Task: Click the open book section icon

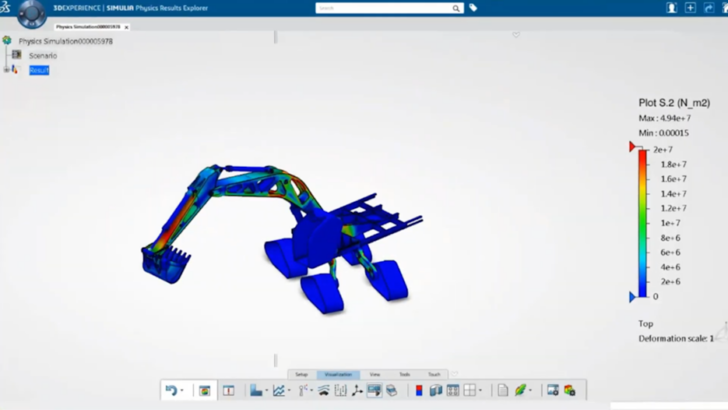Action: (436, 390)
